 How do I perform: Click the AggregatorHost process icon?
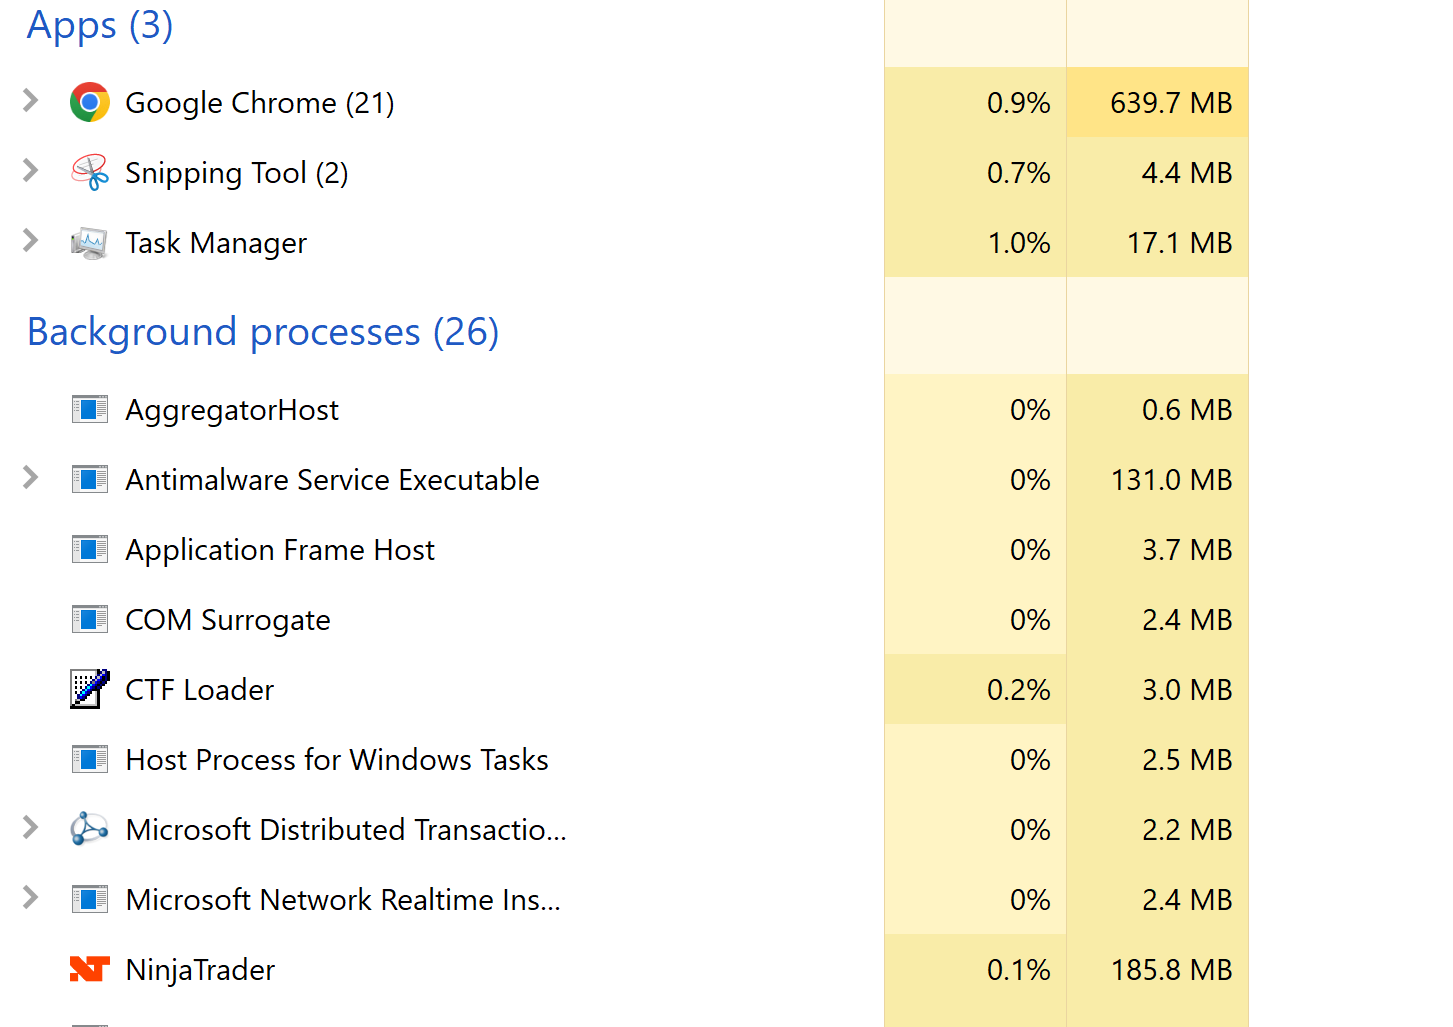90,409
